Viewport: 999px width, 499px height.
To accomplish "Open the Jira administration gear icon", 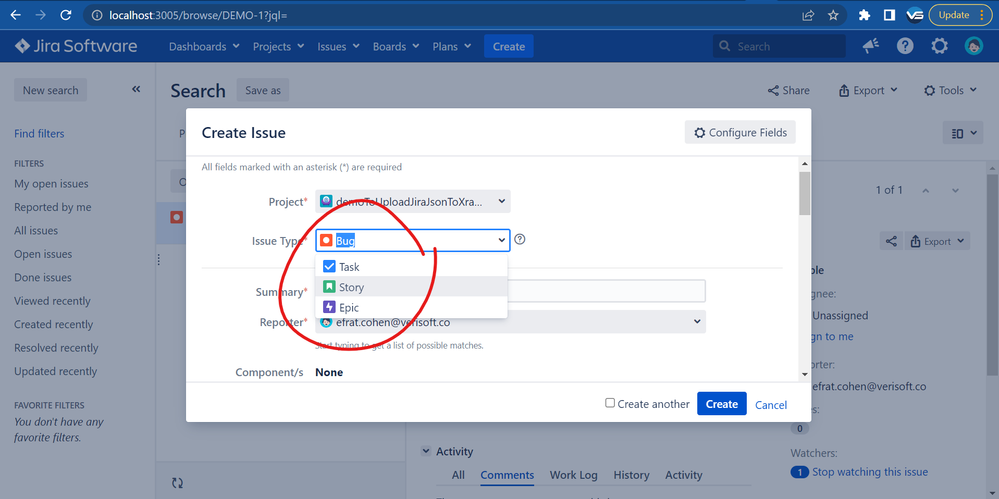I will [x=939, y=46].
